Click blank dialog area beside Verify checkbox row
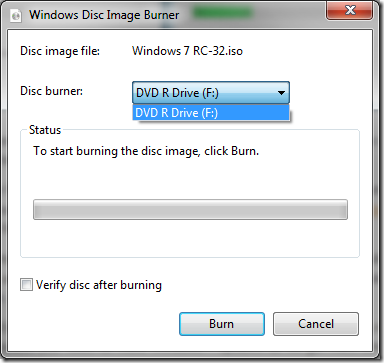The width and height of the screenshot is (384, 363). 260,285
